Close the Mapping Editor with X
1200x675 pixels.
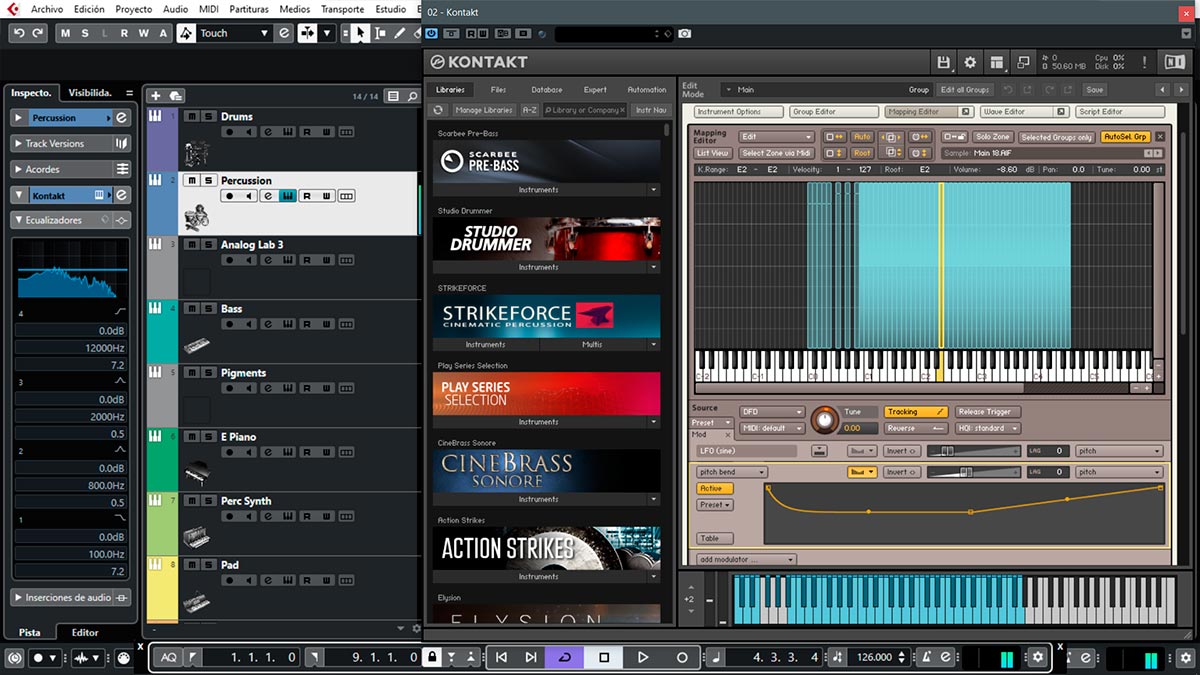[x=1160, y=136]
